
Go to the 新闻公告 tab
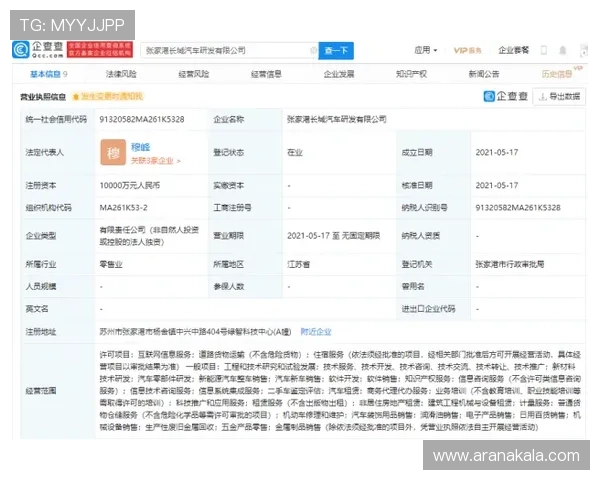484,74
